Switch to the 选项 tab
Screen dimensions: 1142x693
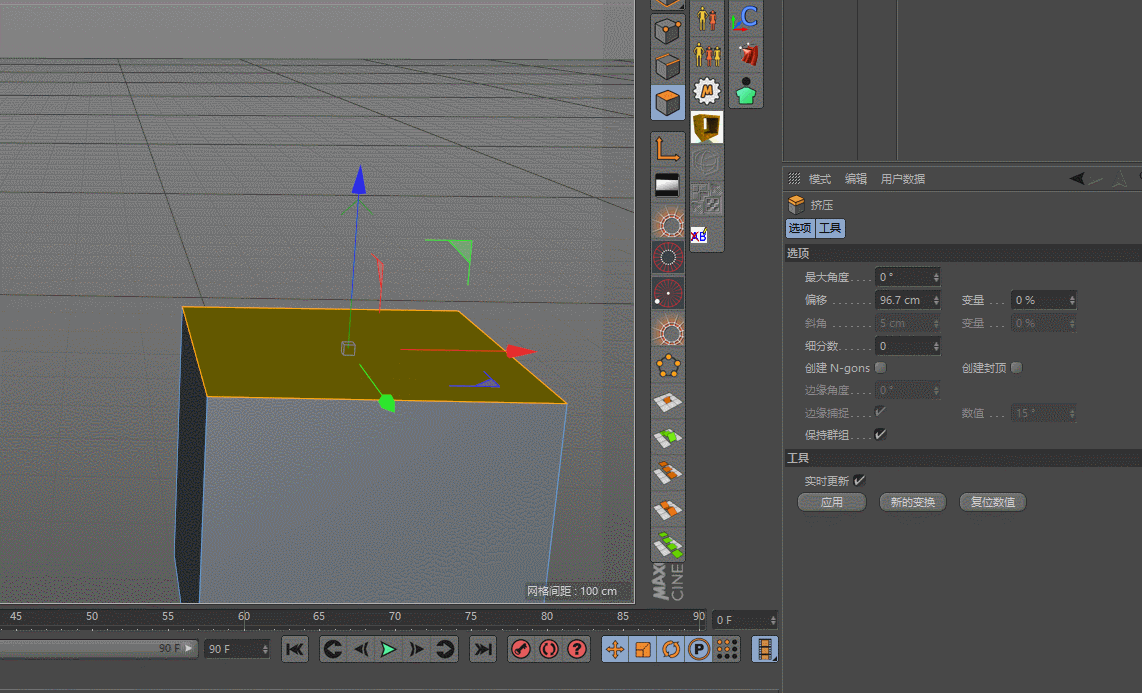800,228
